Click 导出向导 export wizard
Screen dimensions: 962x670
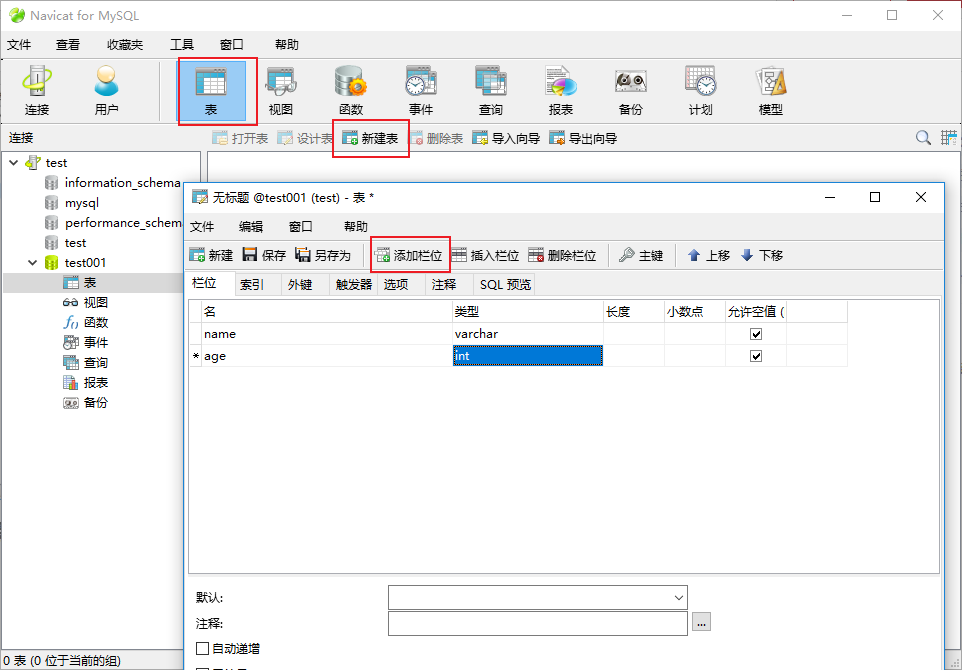[x=583, y=139]
